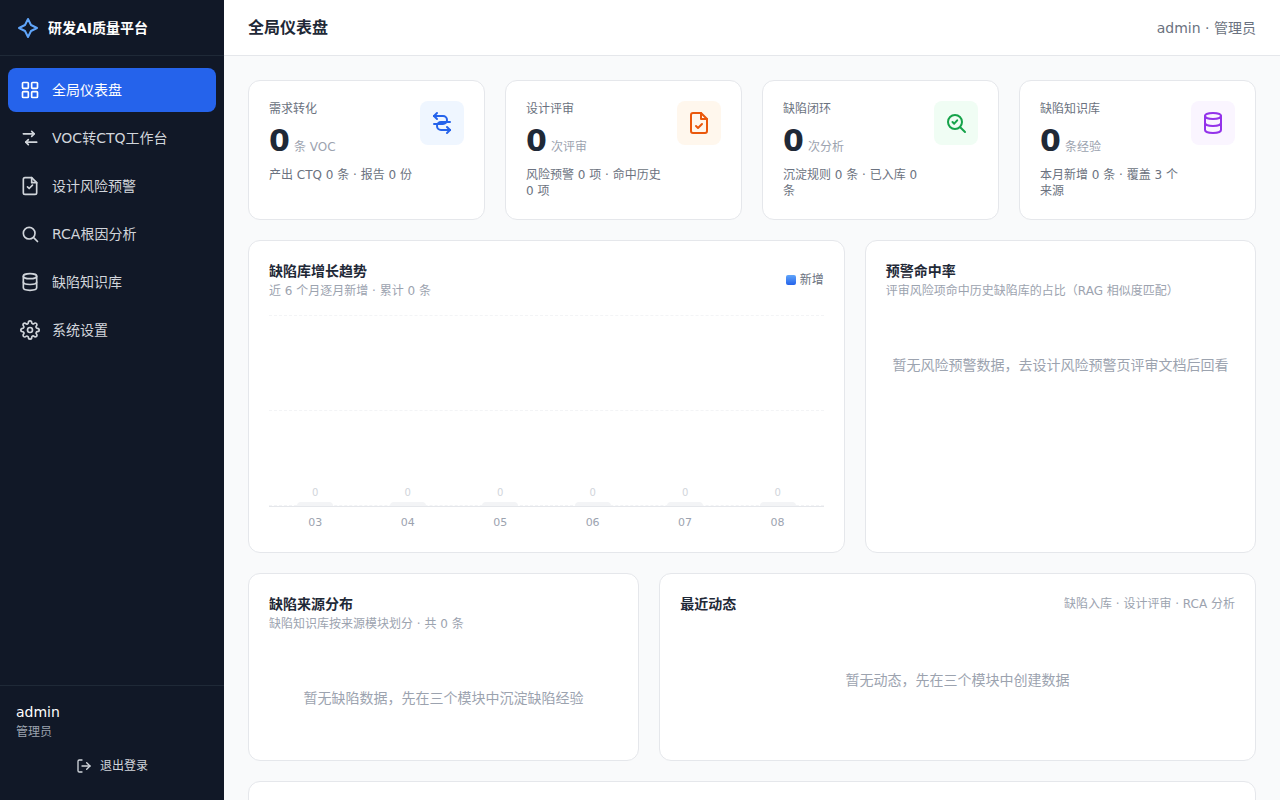Click the 退出登录 logout arrow icon
Viewport: 1280px width, 800px height.
click(x=84, y=766)
